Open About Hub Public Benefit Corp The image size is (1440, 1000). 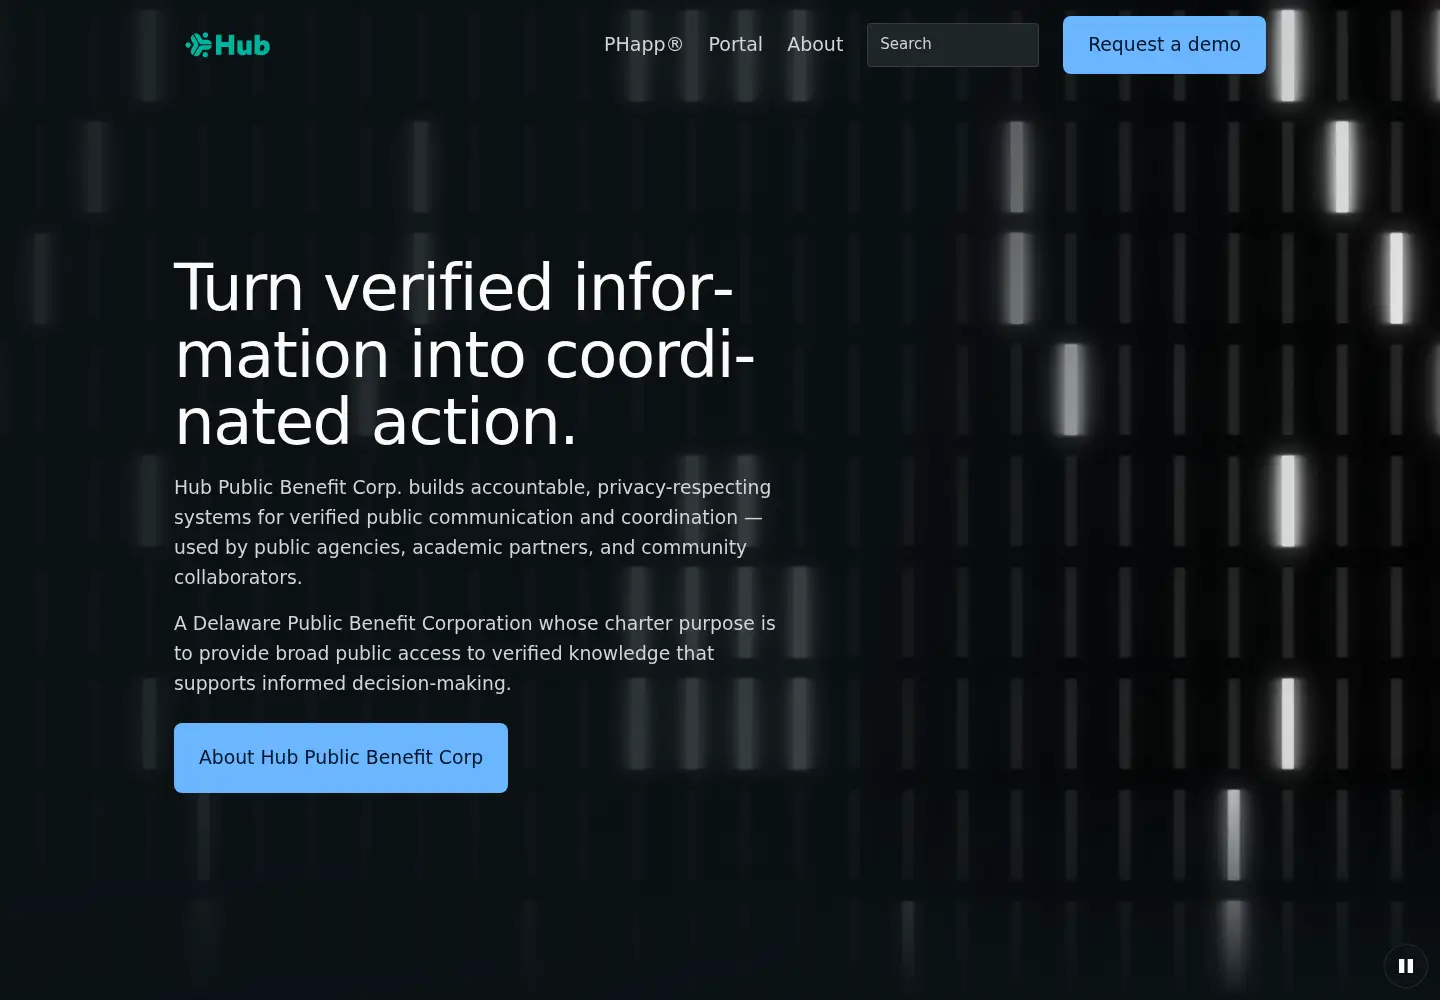pos(341,758)
